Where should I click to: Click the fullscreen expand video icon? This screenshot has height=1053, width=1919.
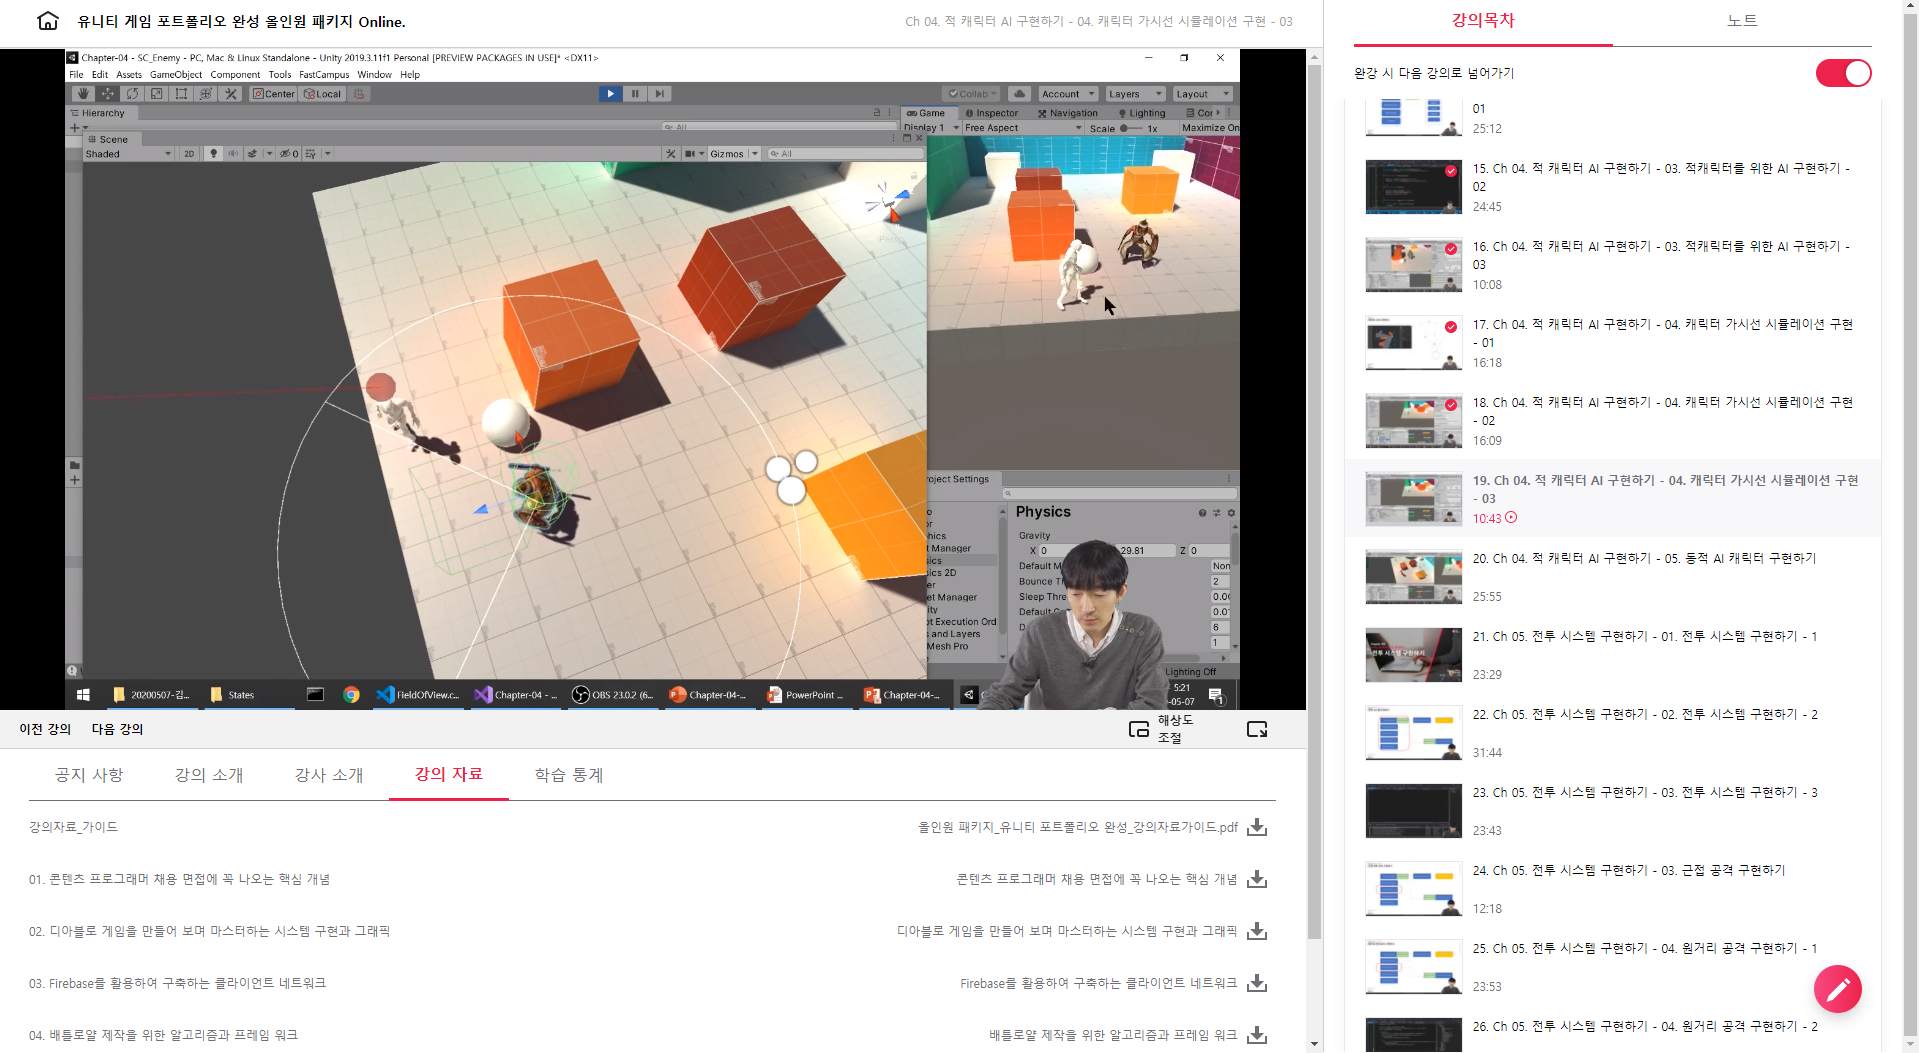[1257, 729]
